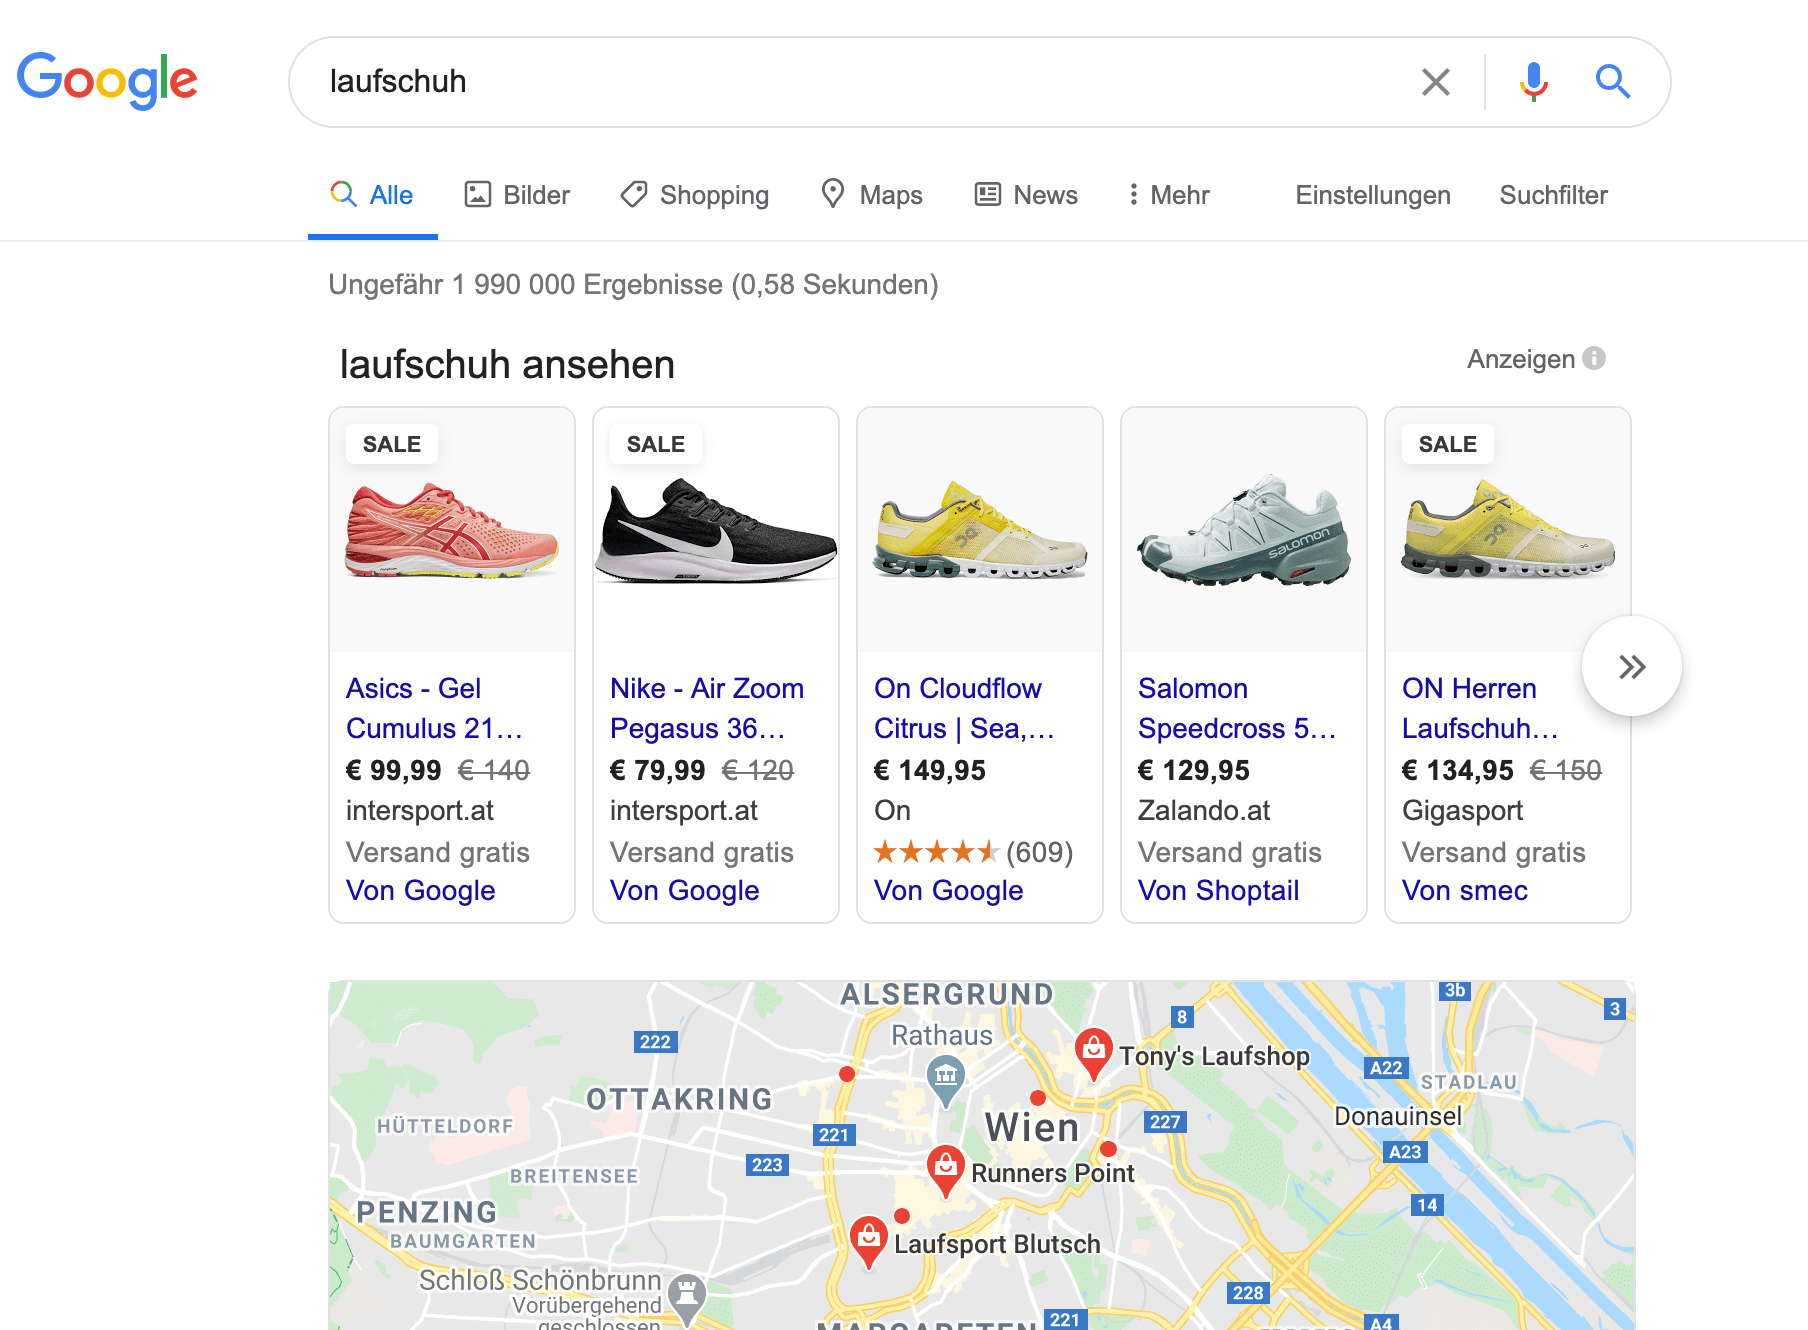Click the Anzeigen info icon
This screenshot has height=1330, width=1808.
tap(1594, 358)
